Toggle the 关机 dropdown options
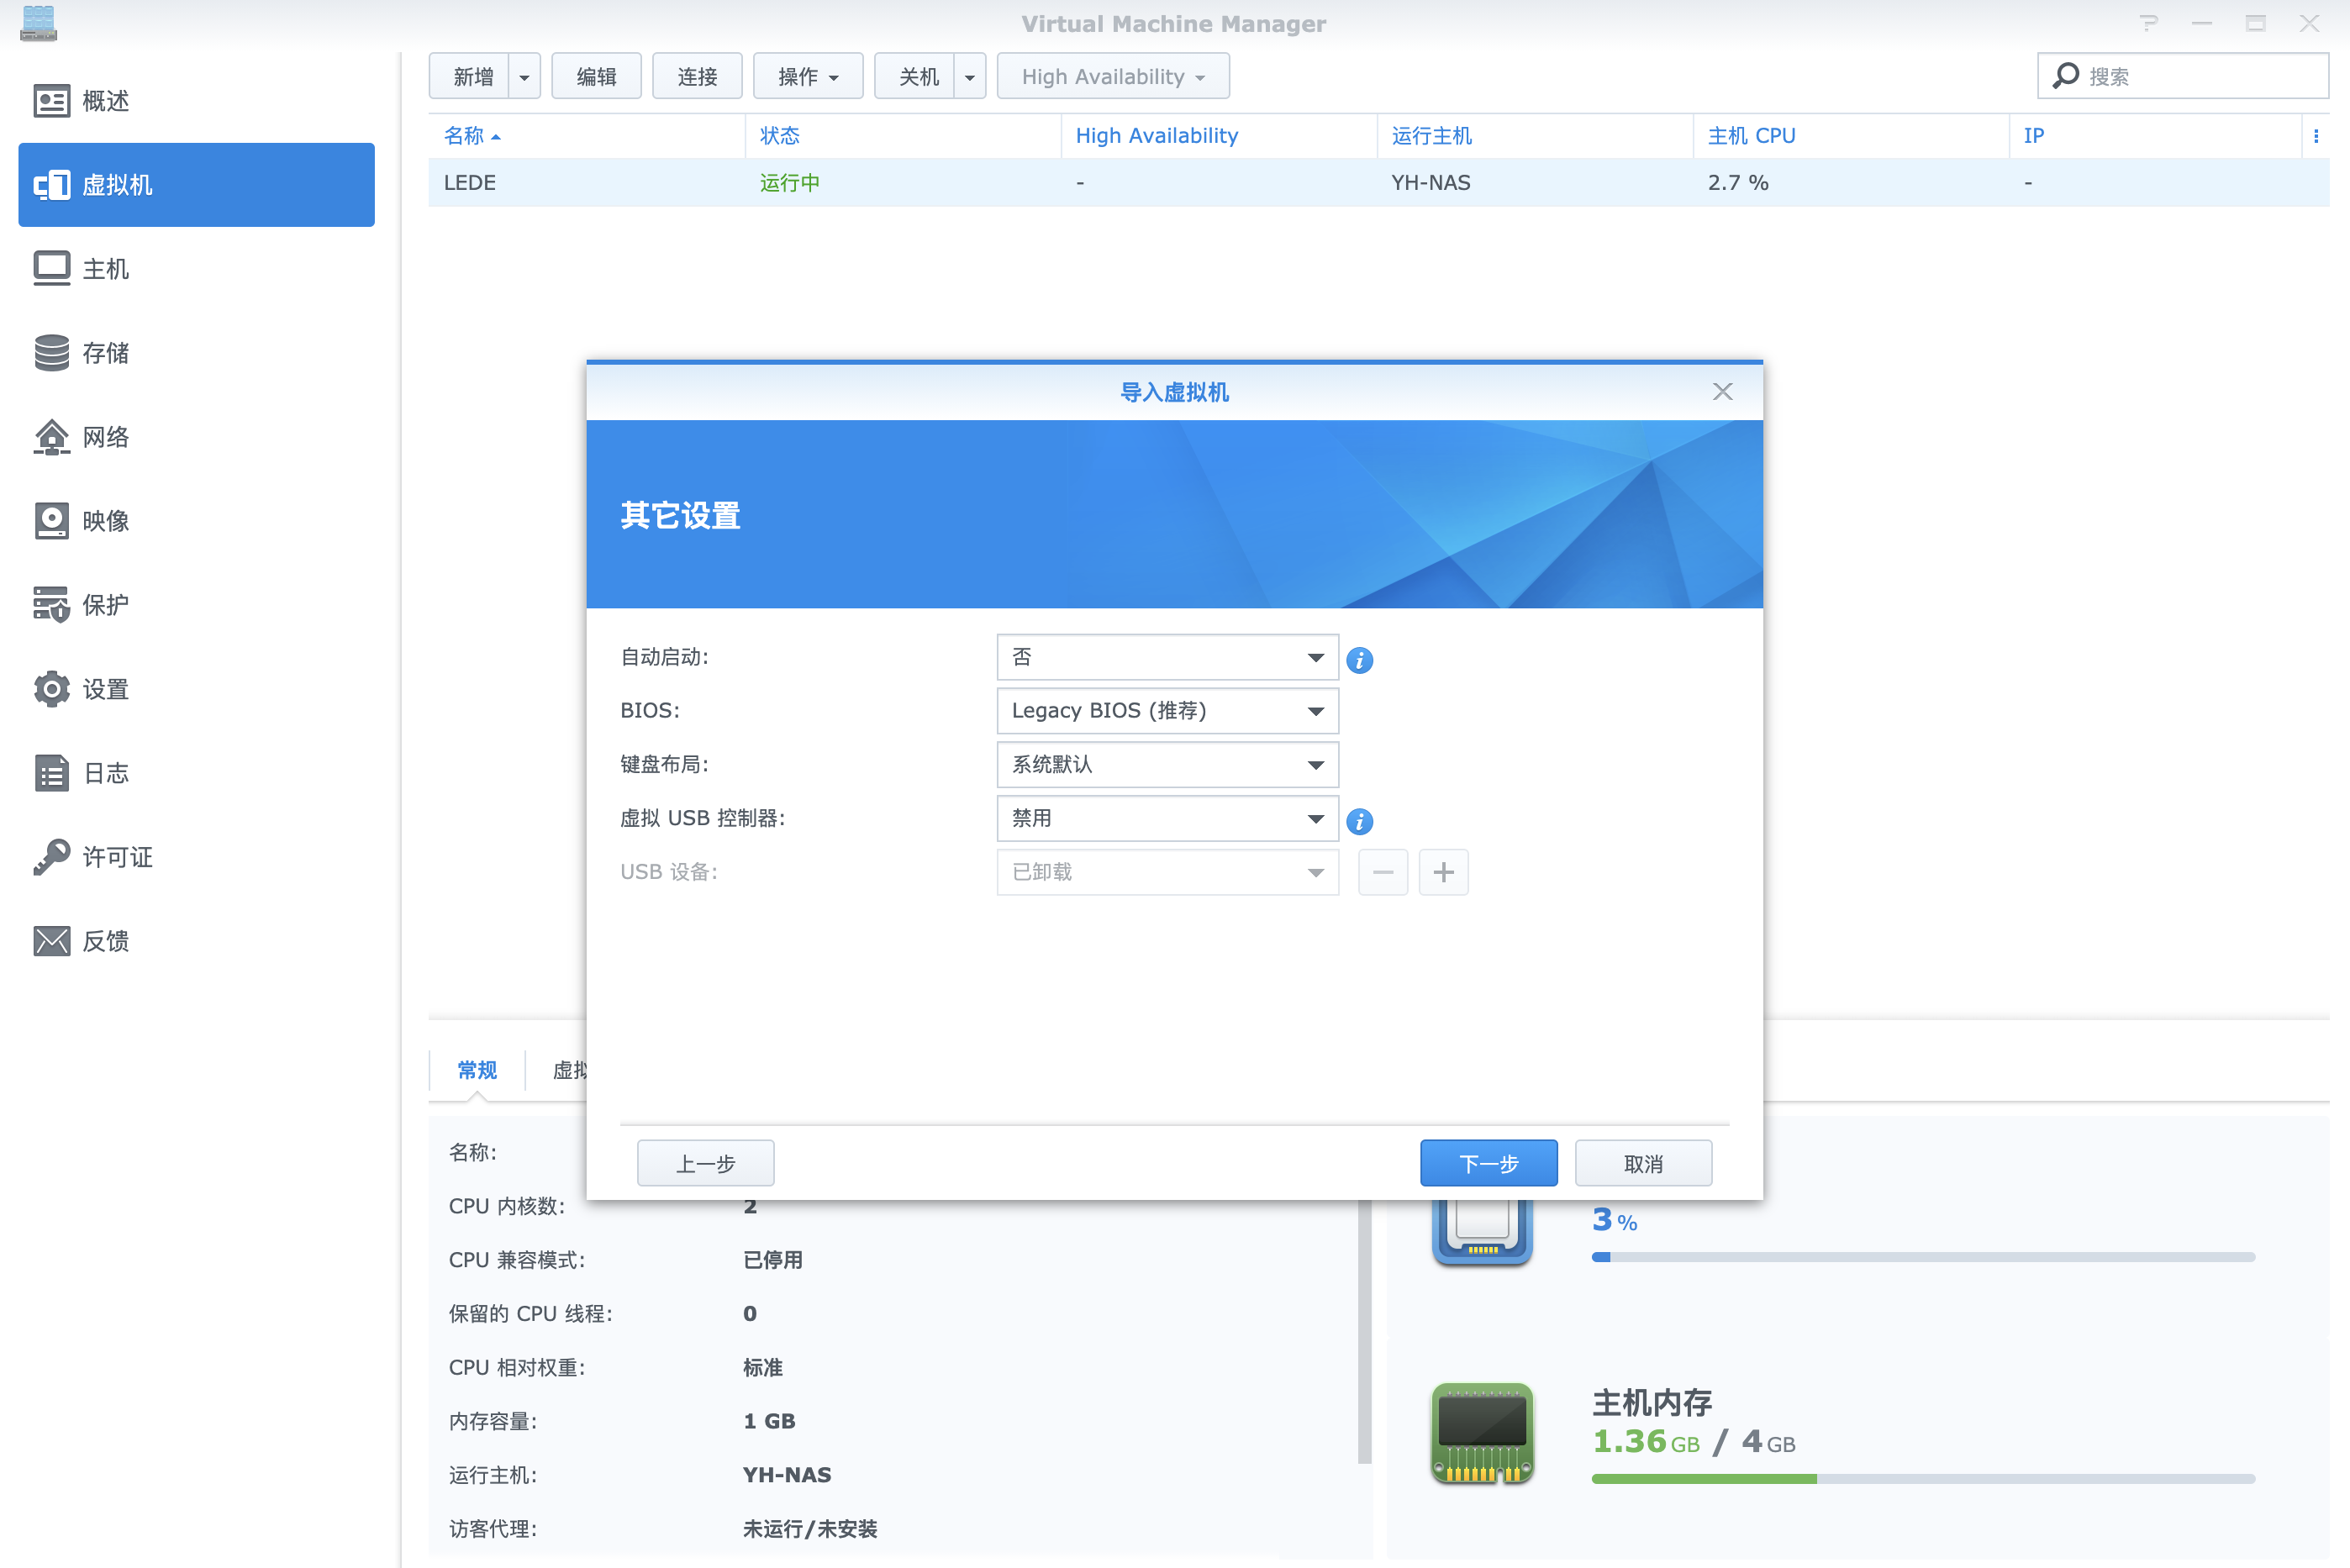Image resolution: width=2350 pixels, height=1568 pixels. coord(967,76)
